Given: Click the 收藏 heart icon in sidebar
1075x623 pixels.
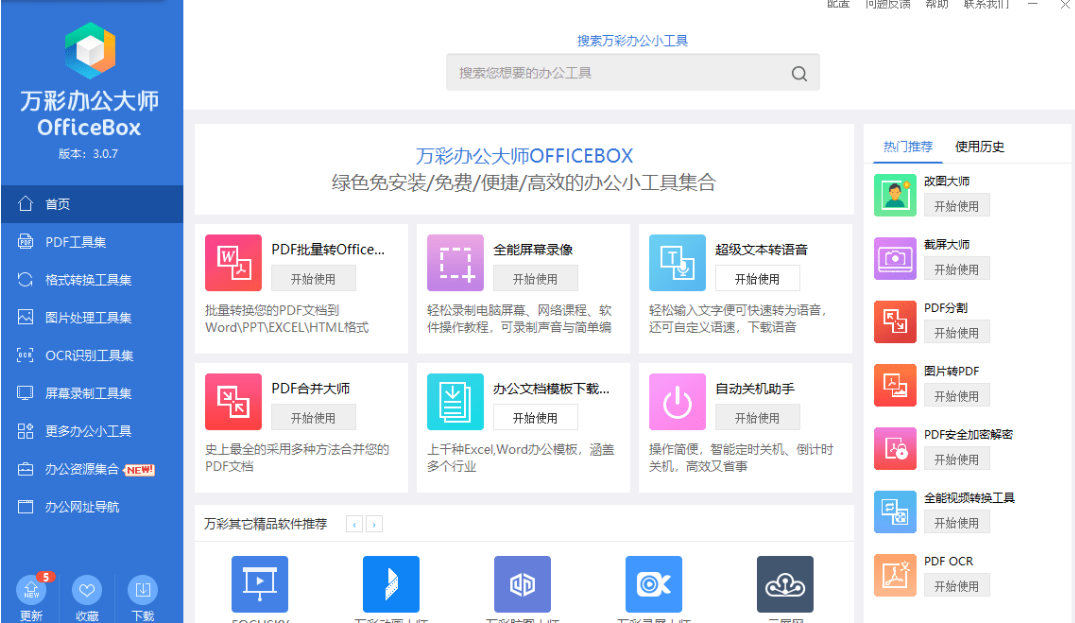Looking at the screenshot, I should pyautogui.click(x=87, y=590).
